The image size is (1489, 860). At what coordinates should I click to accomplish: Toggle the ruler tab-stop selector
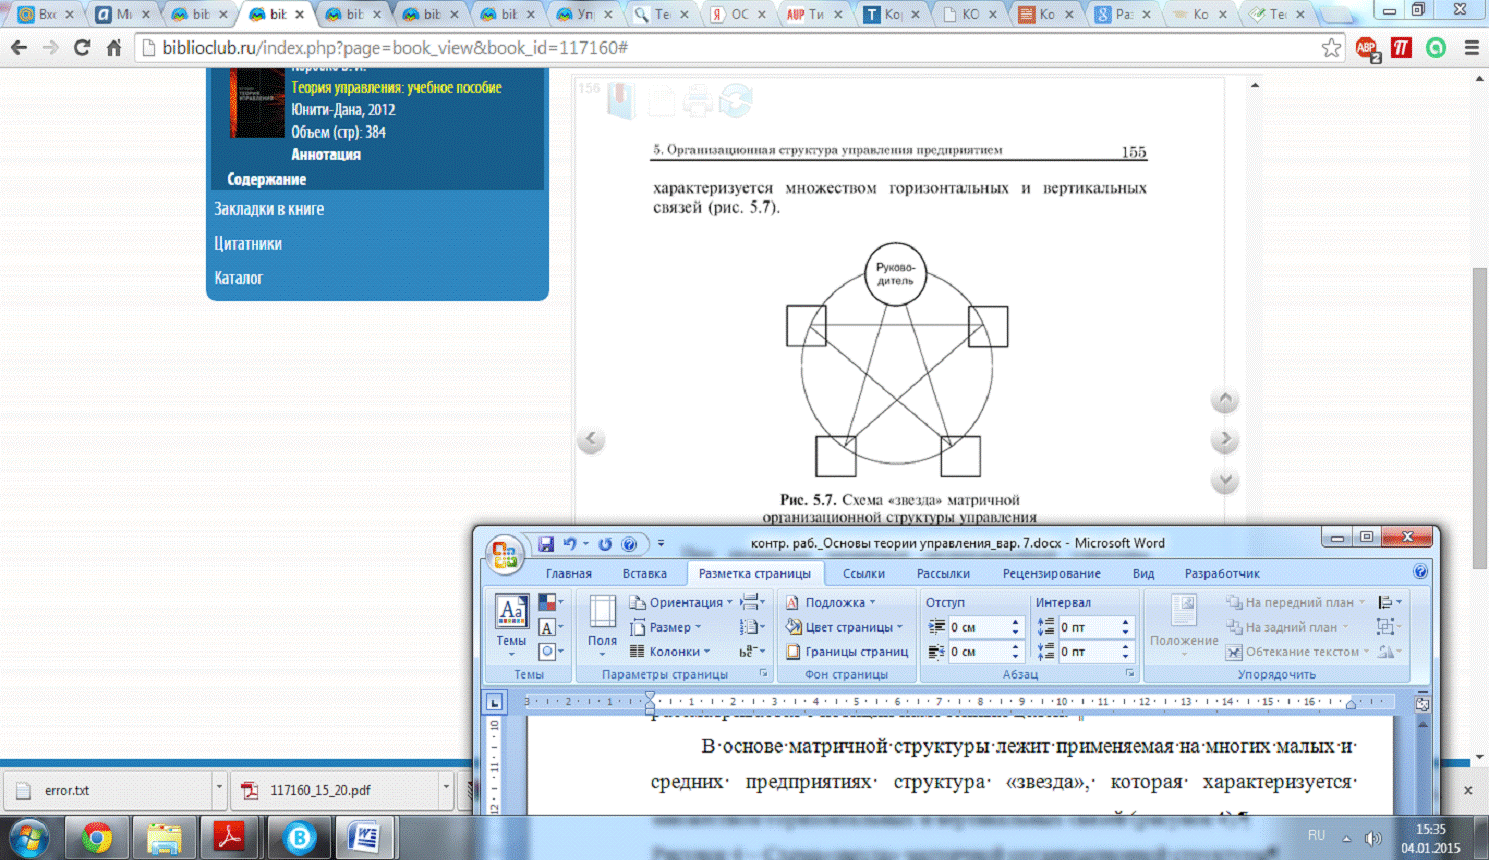(x=494, y=702)
